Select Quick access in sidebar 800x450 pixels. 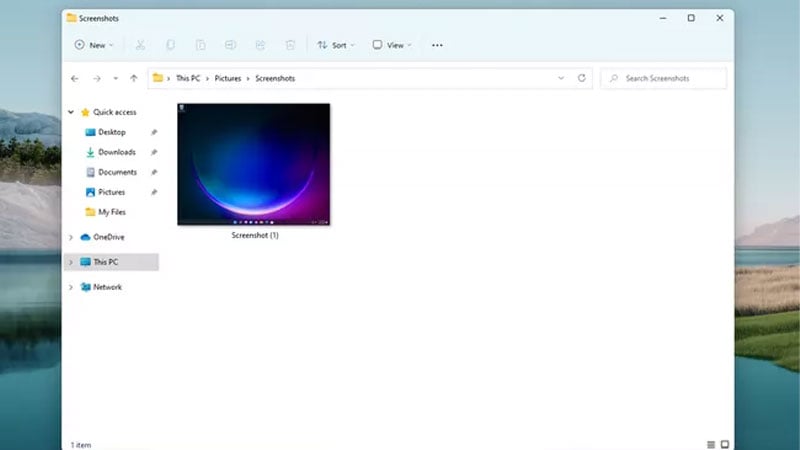pyautogui.click(x=115, y=112)
